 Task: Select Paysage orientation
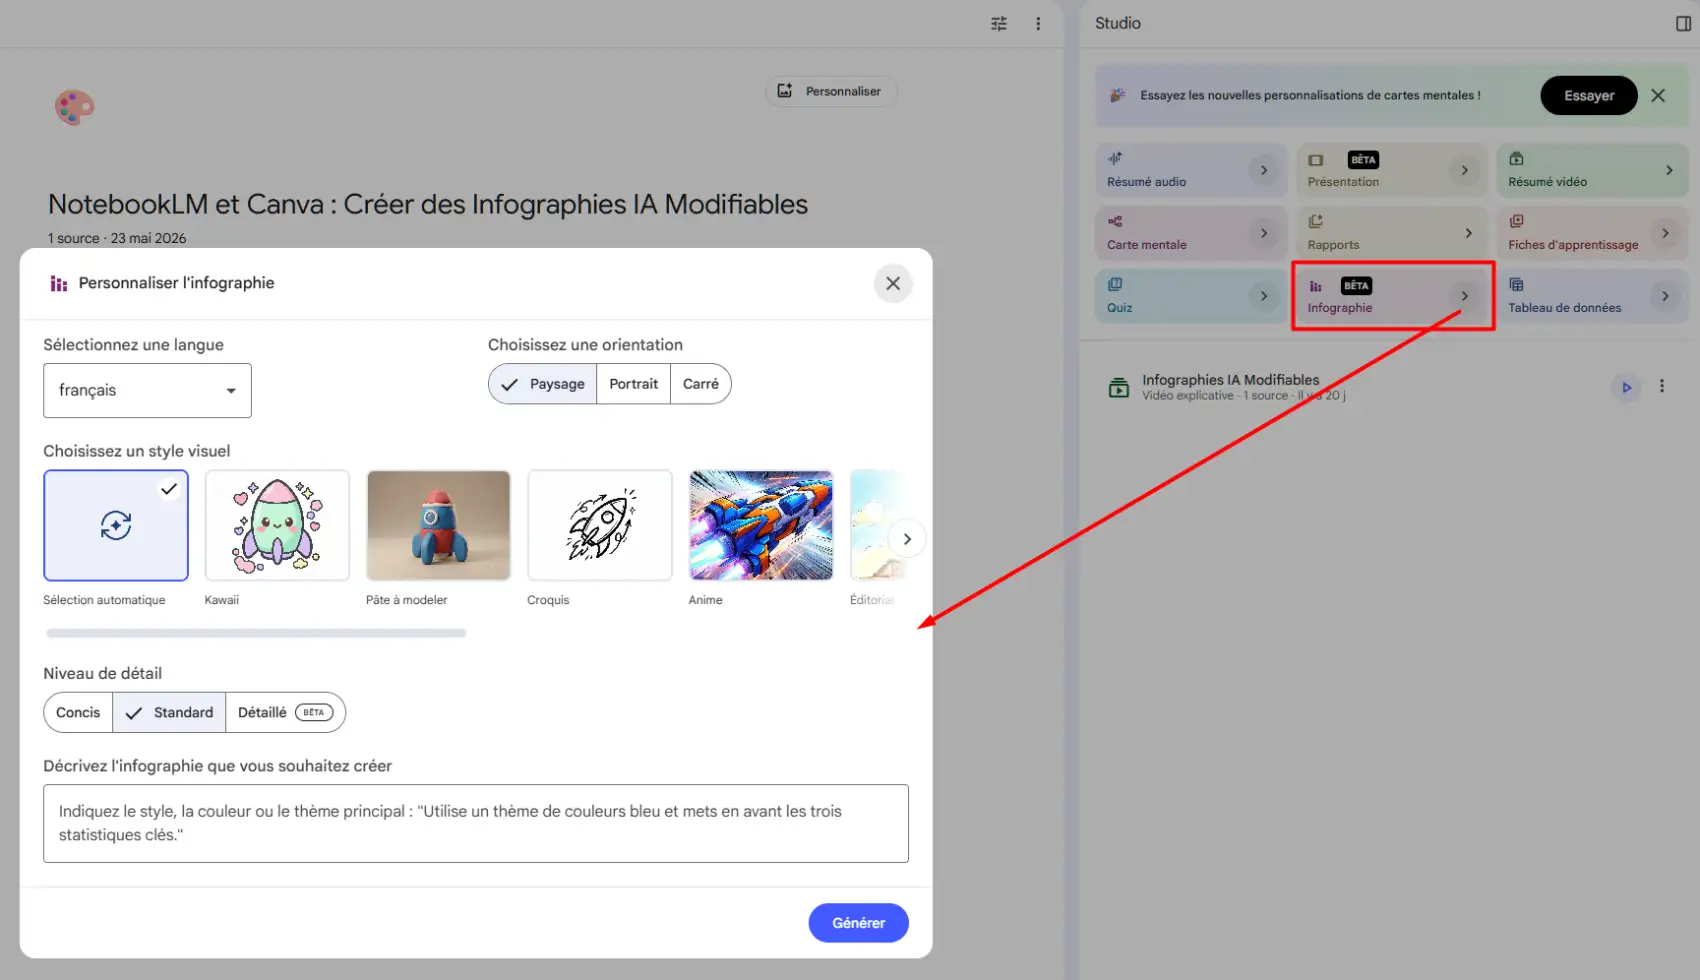click(x=543, y=384)
